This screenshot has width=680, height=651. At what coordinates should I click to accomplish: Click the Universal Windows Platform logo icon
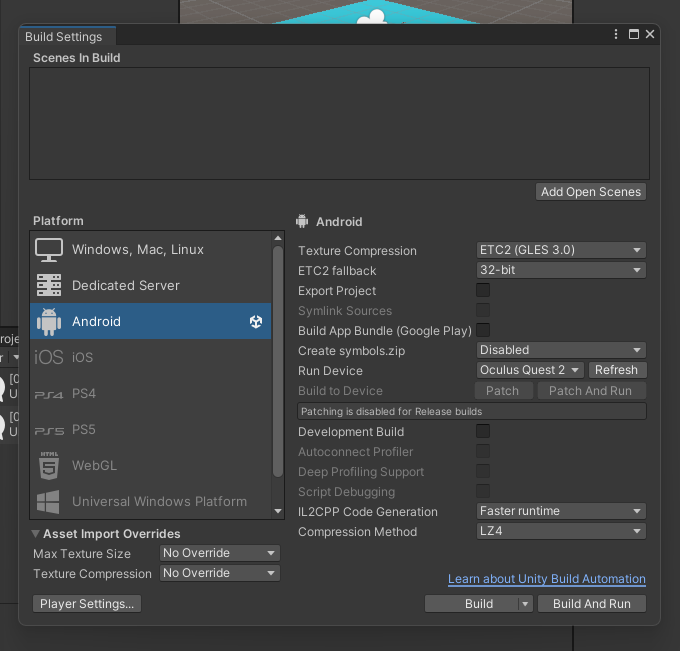coord(48,502)
